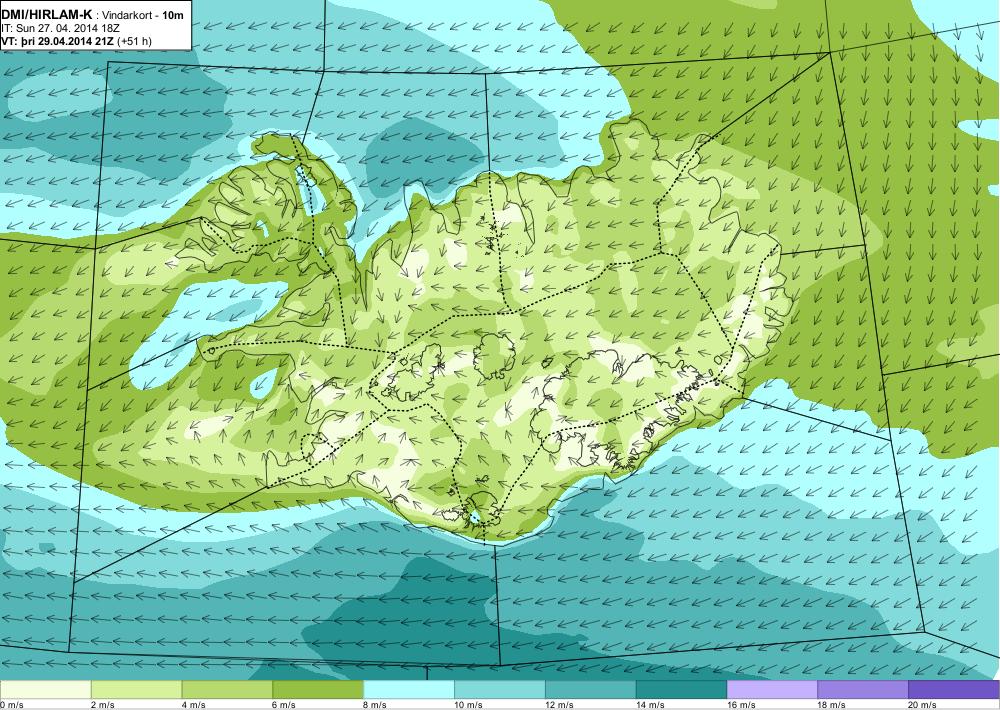Select the light cyan 8–10 m/s swatch
The image size is (1000, 710).
pyautogui.click(x=409, y=690)
